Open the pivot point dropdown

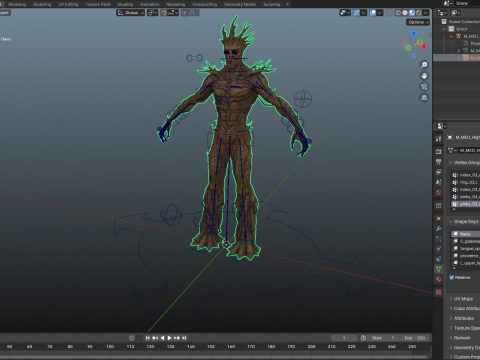pos(153,13)
